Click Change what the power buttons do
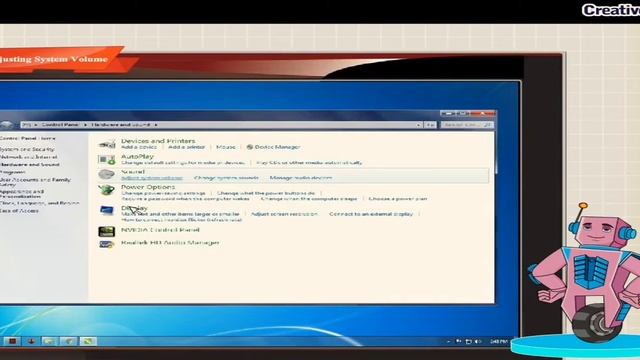This screenshot has width=640, height=360. pyautogui.click(x=266, y=193)
